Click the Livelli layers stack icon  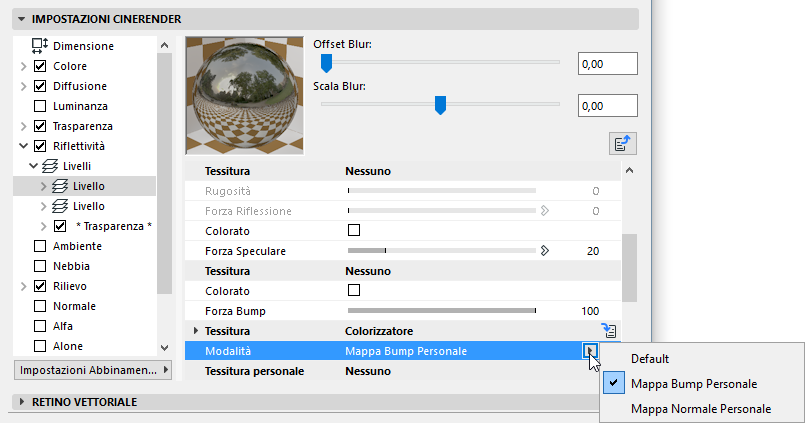[x=52, y=166]
